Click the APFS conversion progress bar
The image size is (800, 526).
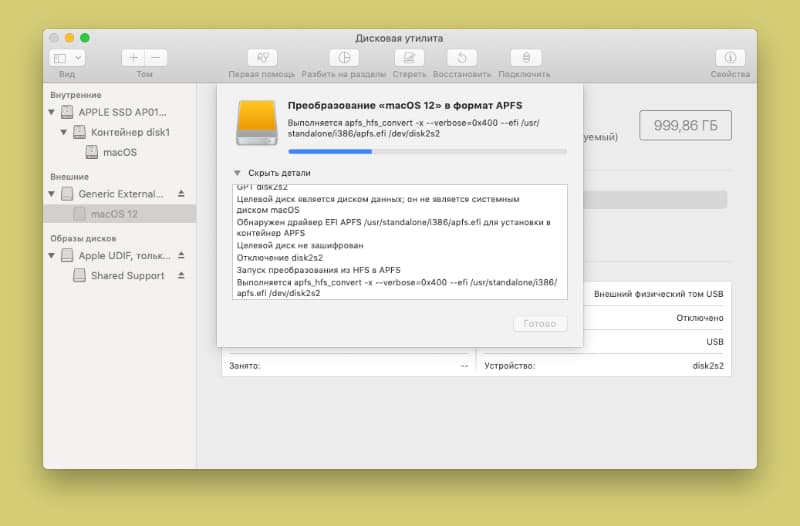pos(428,152)
